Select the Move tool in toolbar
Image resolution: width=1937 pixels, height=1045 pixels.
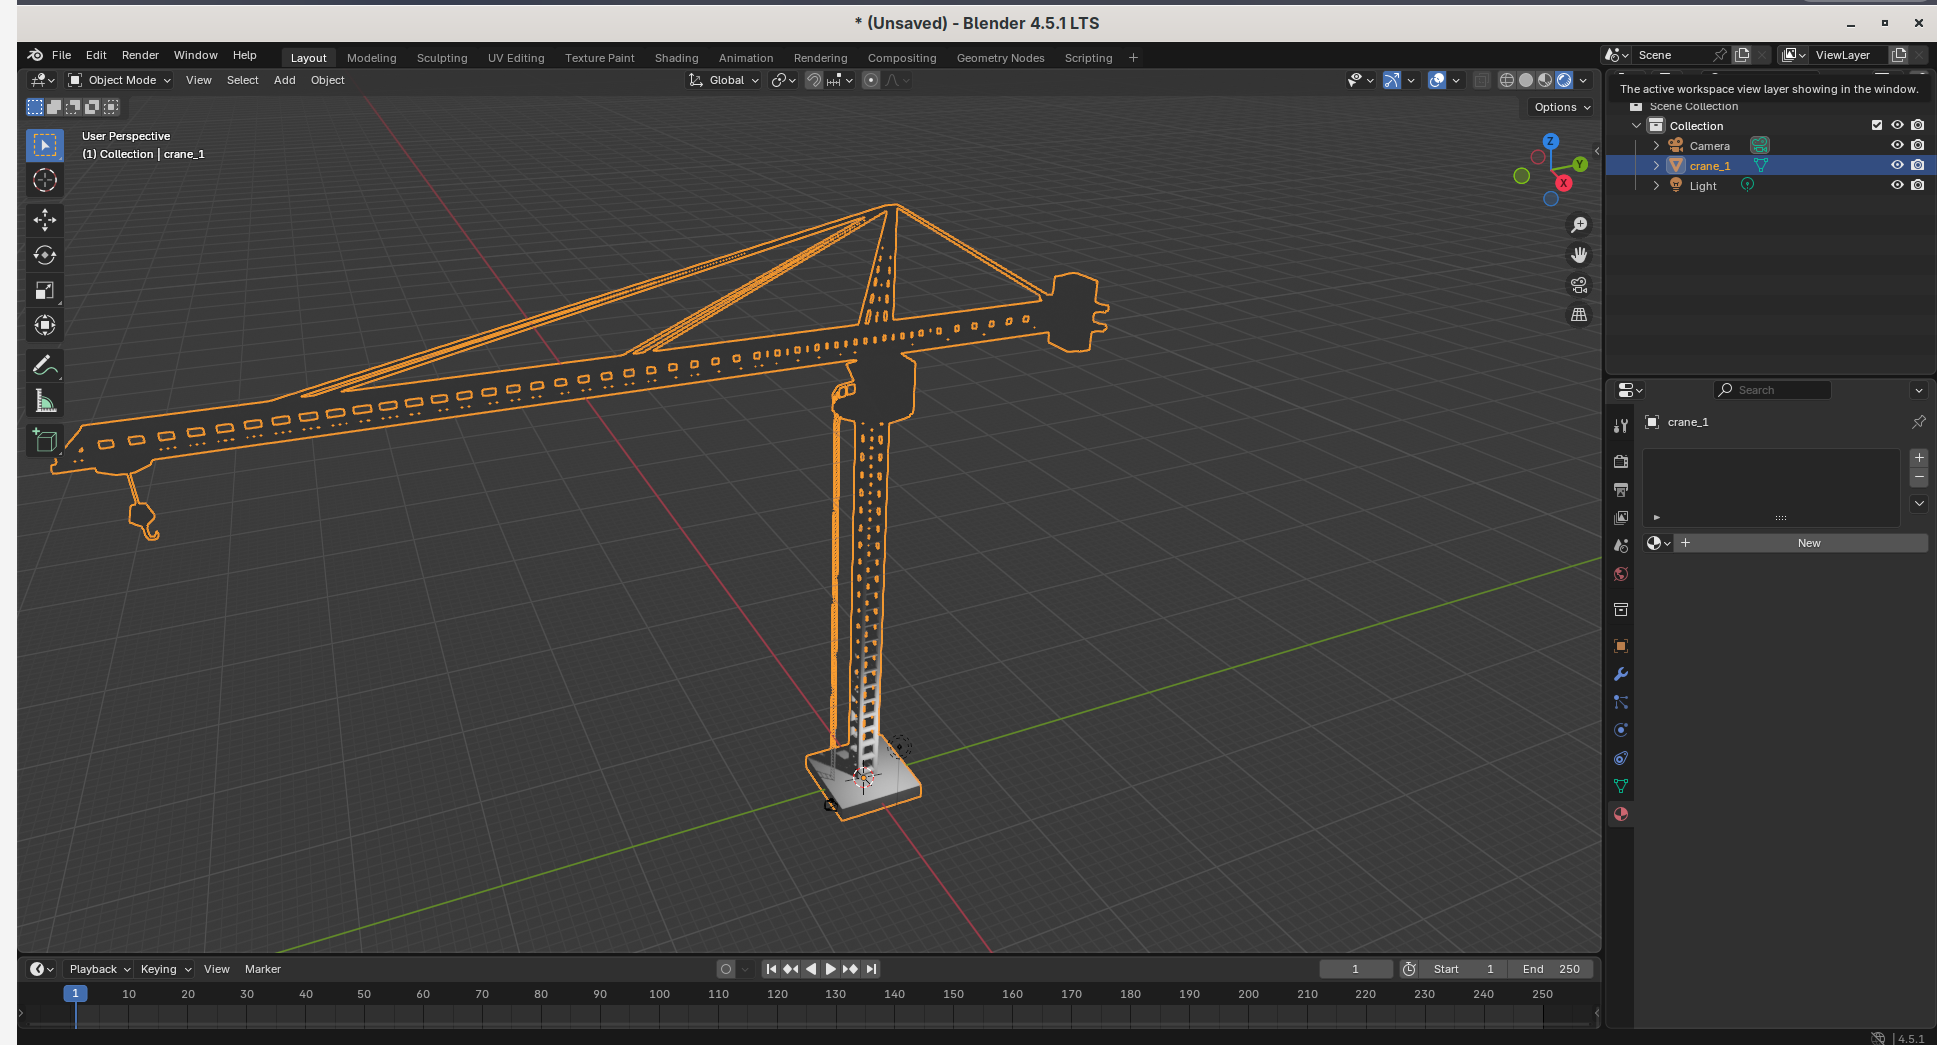tap(45, 220)
